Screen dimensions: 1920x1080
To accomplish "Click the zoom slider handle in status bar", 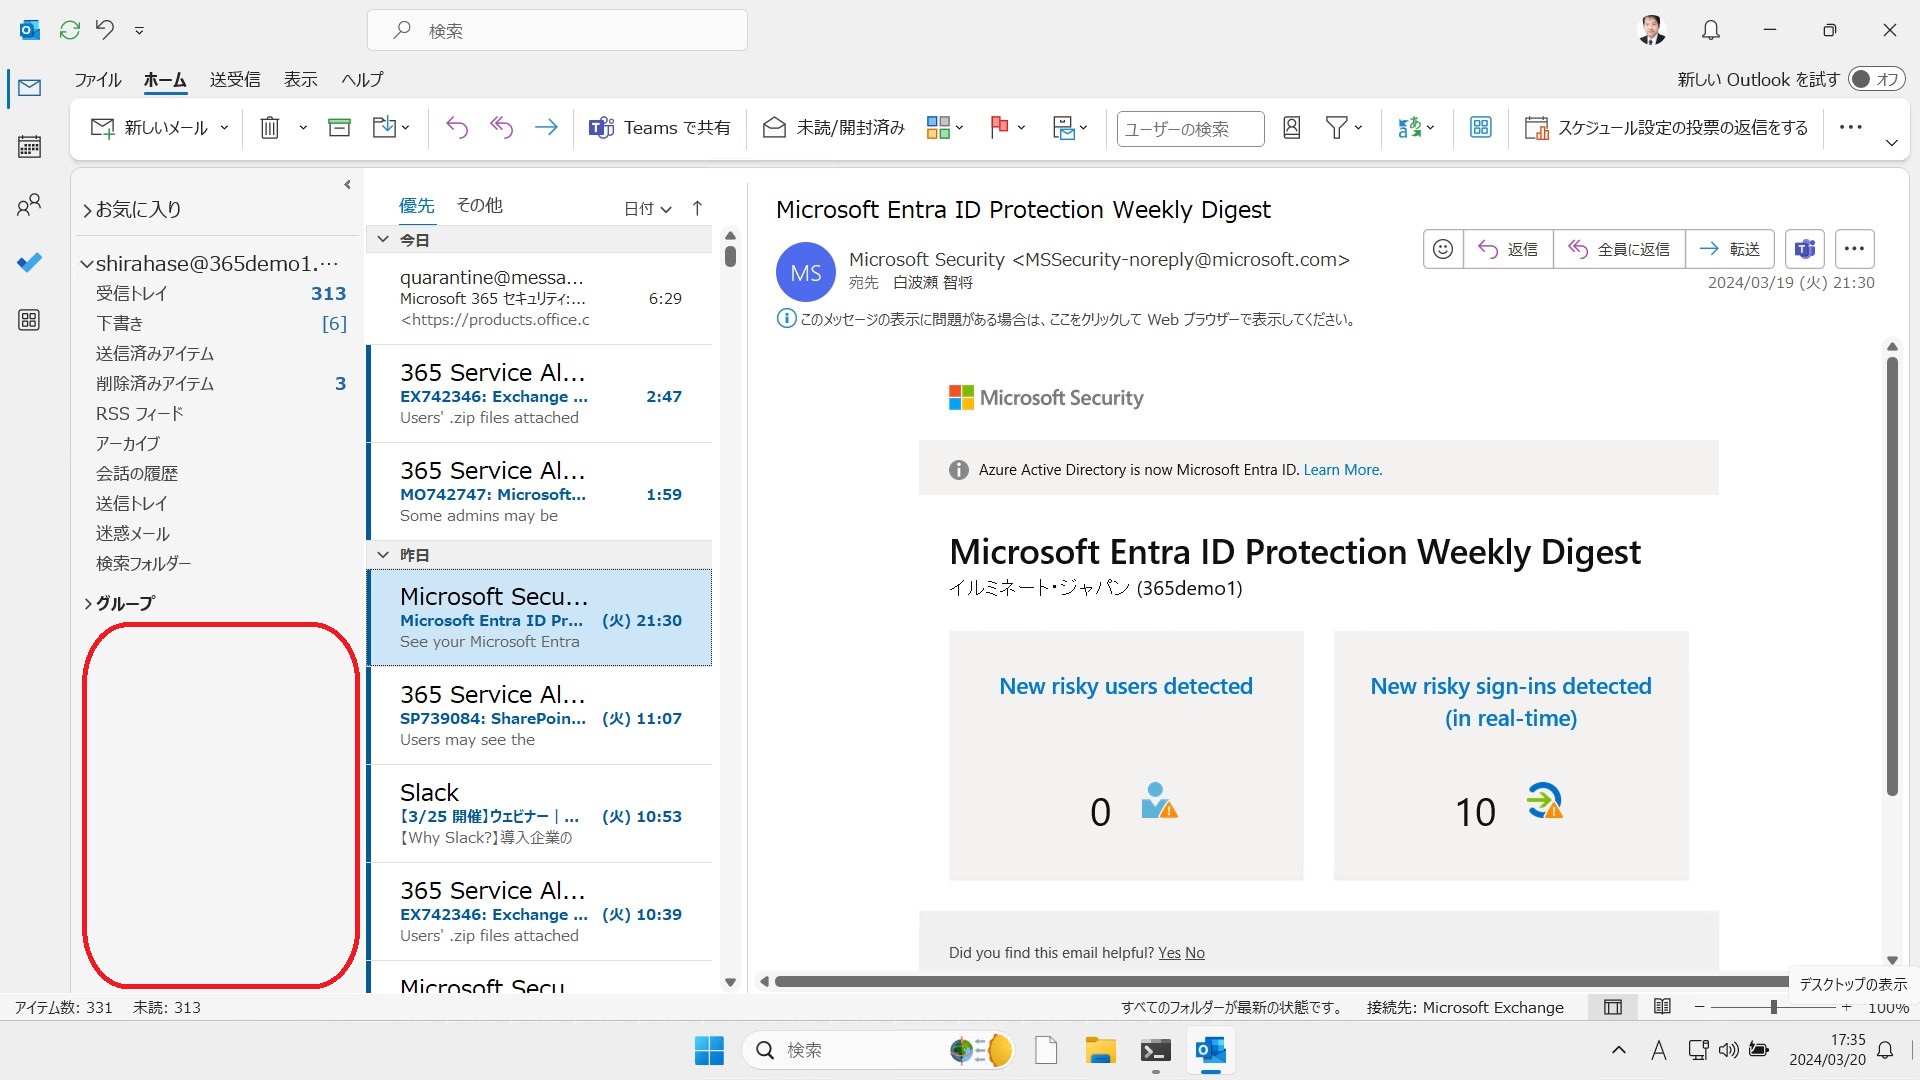I will (x=1773, y=1007).
